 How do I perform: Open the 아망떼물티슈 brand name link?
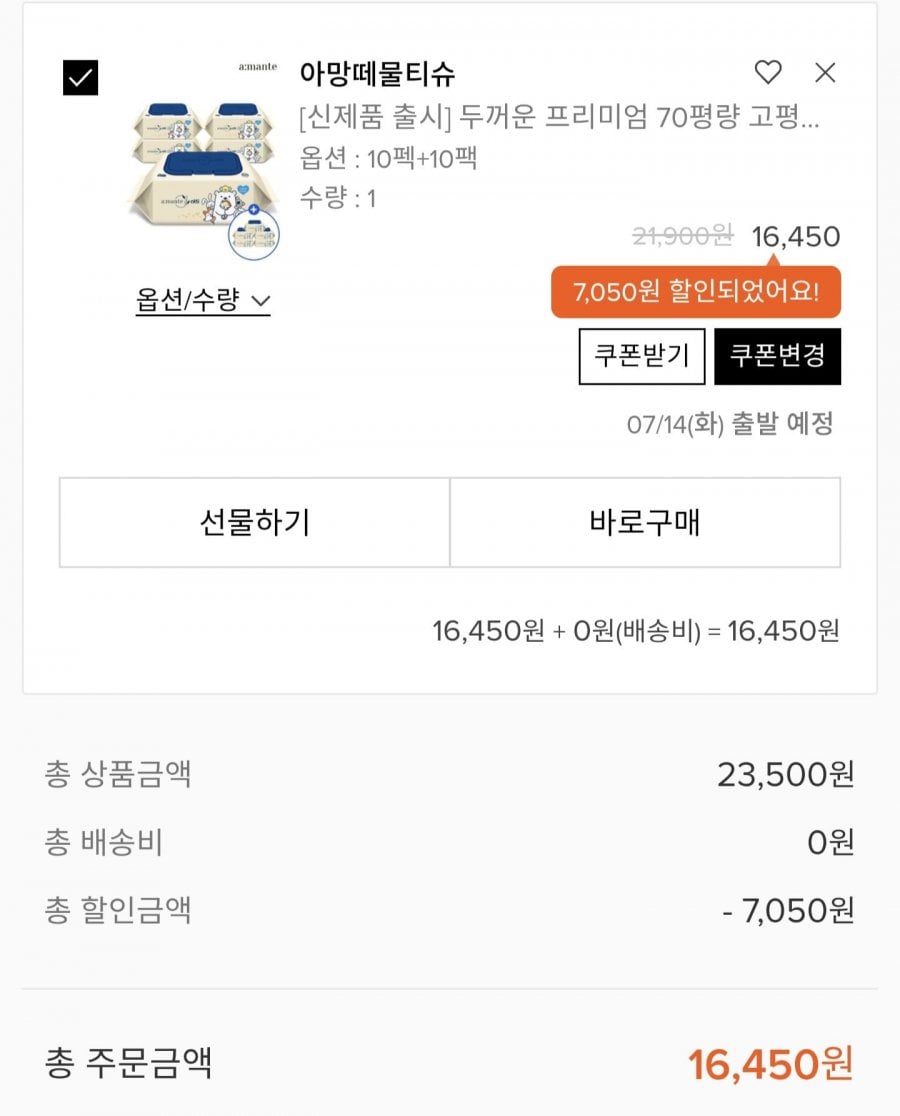pos(377,74)
